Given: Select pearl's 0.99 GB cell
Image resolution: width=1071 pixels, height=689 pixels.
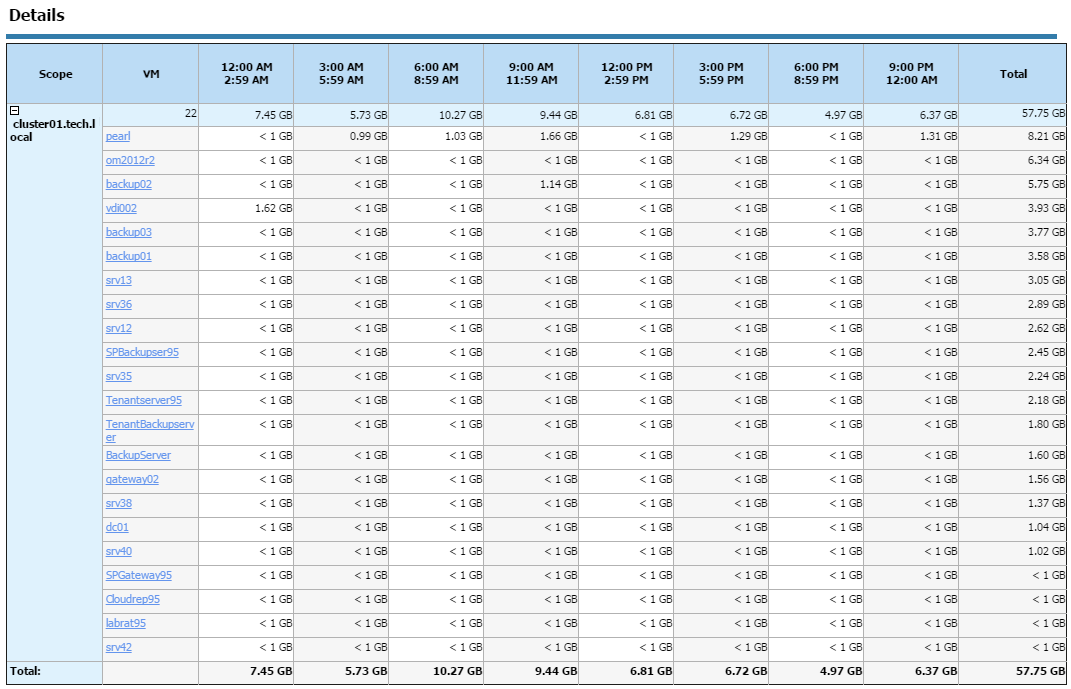Looking at the screenshot, I should (x=341, y=137).
